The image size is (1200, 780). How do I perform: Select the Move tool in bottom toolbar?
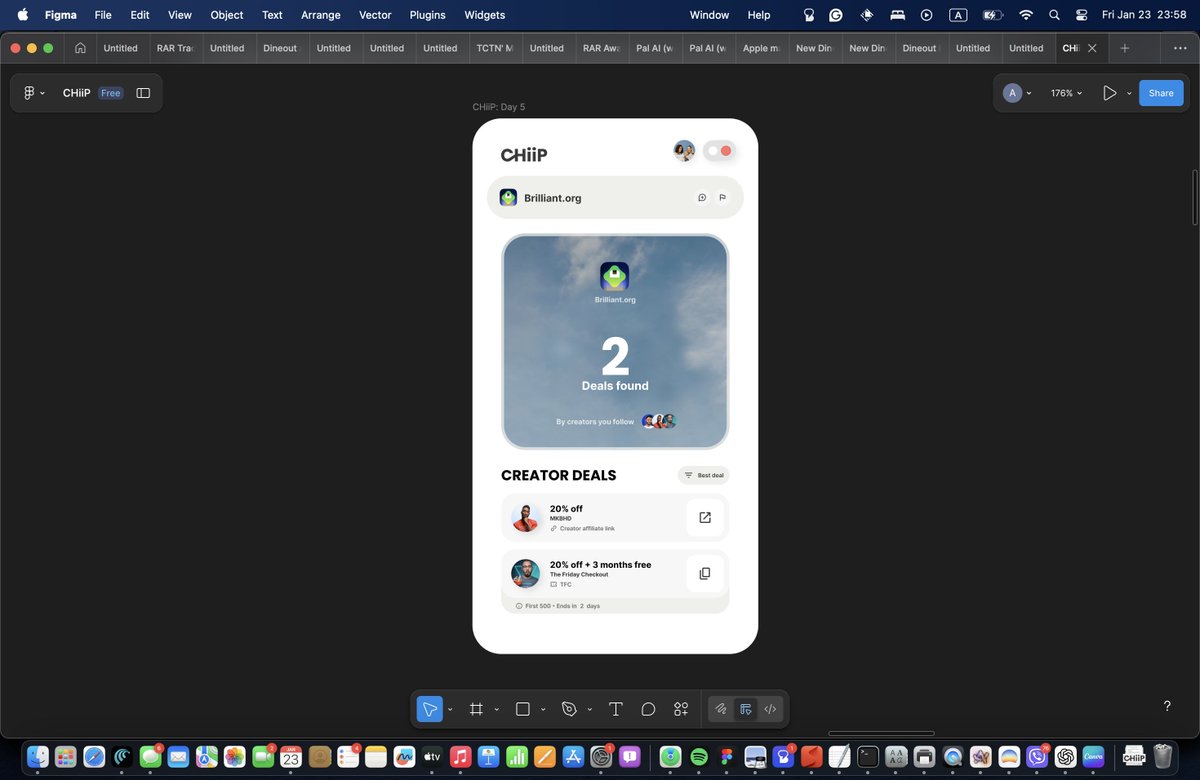tap(430, 709)
